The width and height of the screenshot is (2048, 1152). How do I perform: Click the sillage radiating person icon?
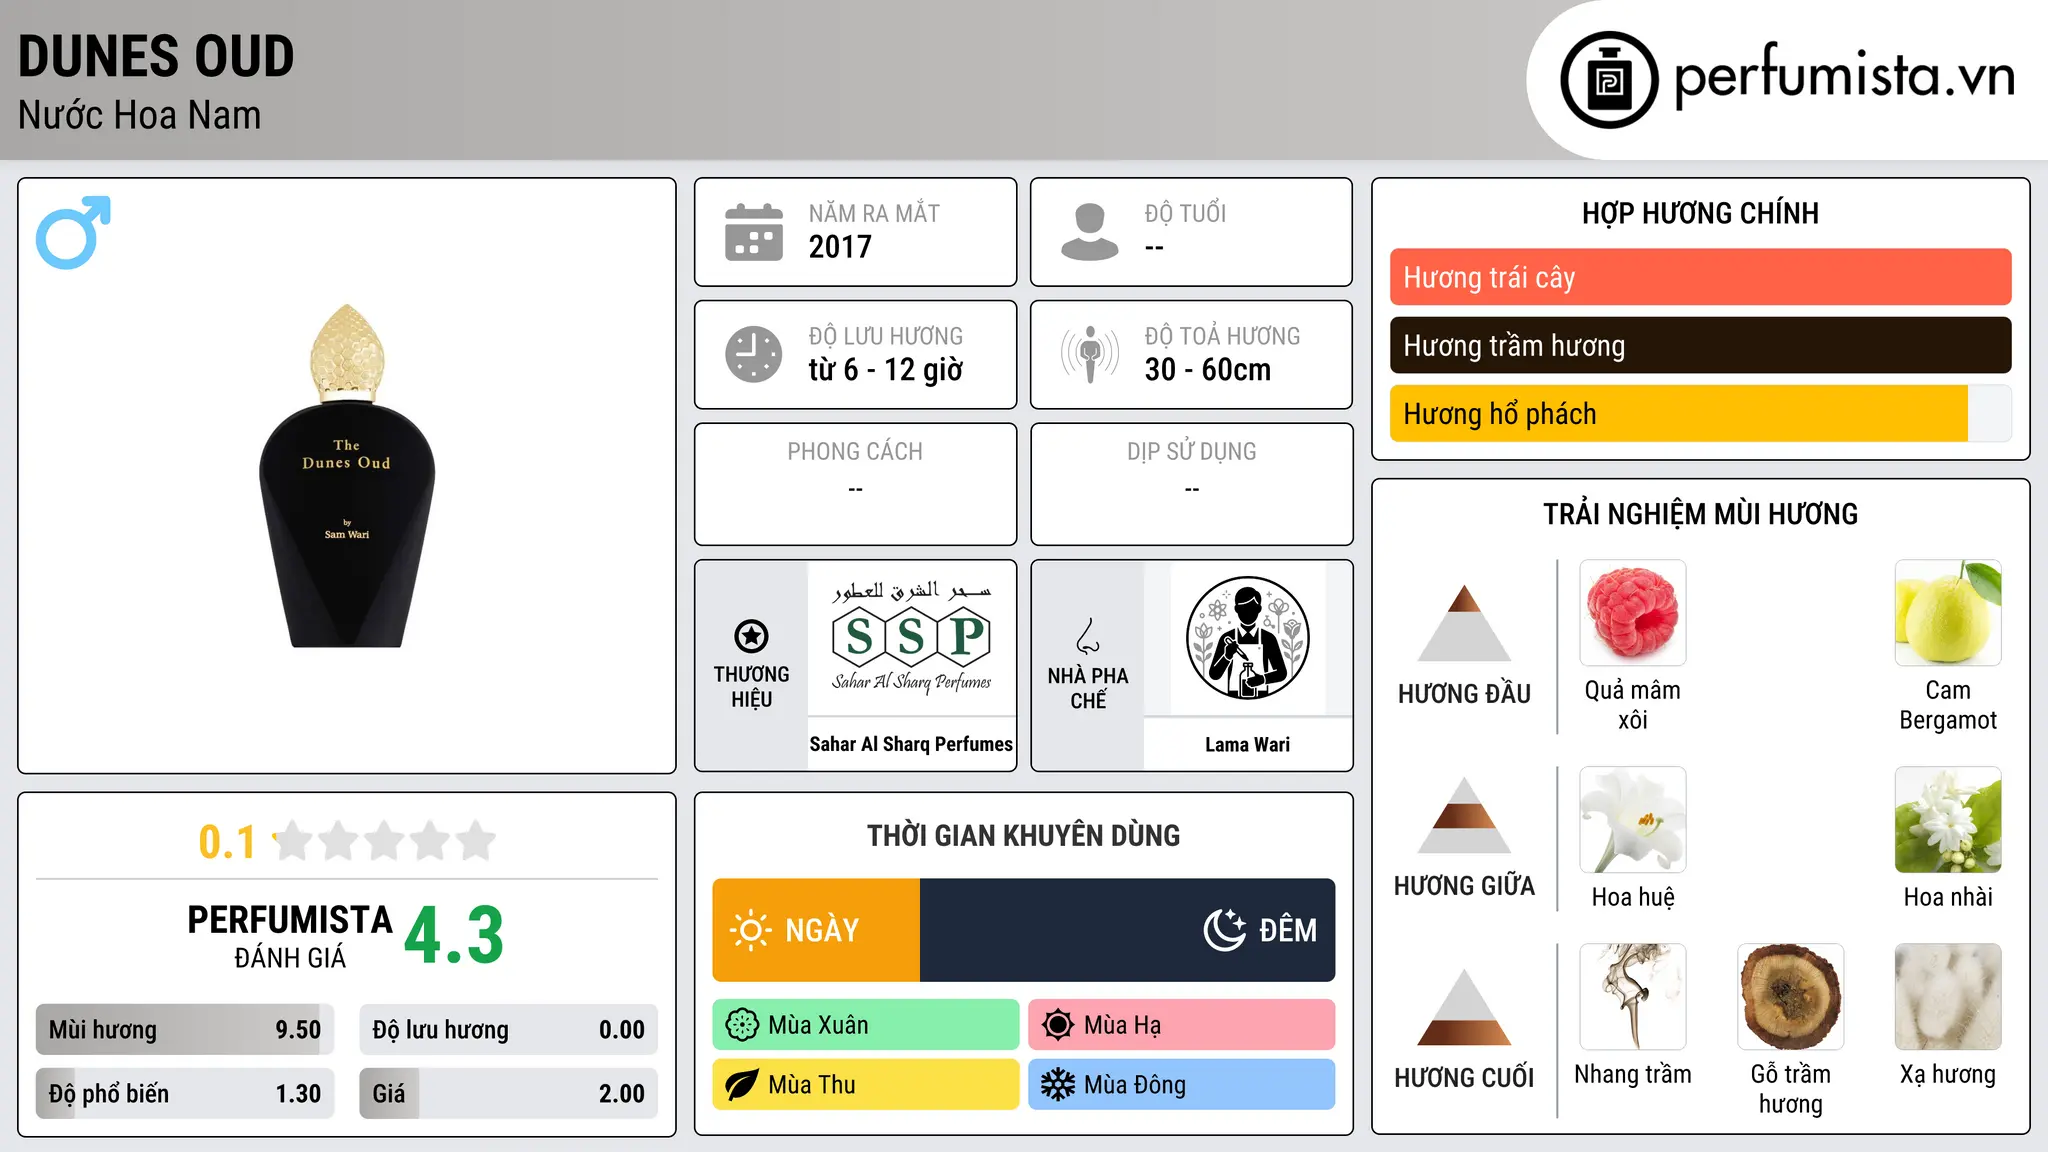click(x=1089, y=354)
